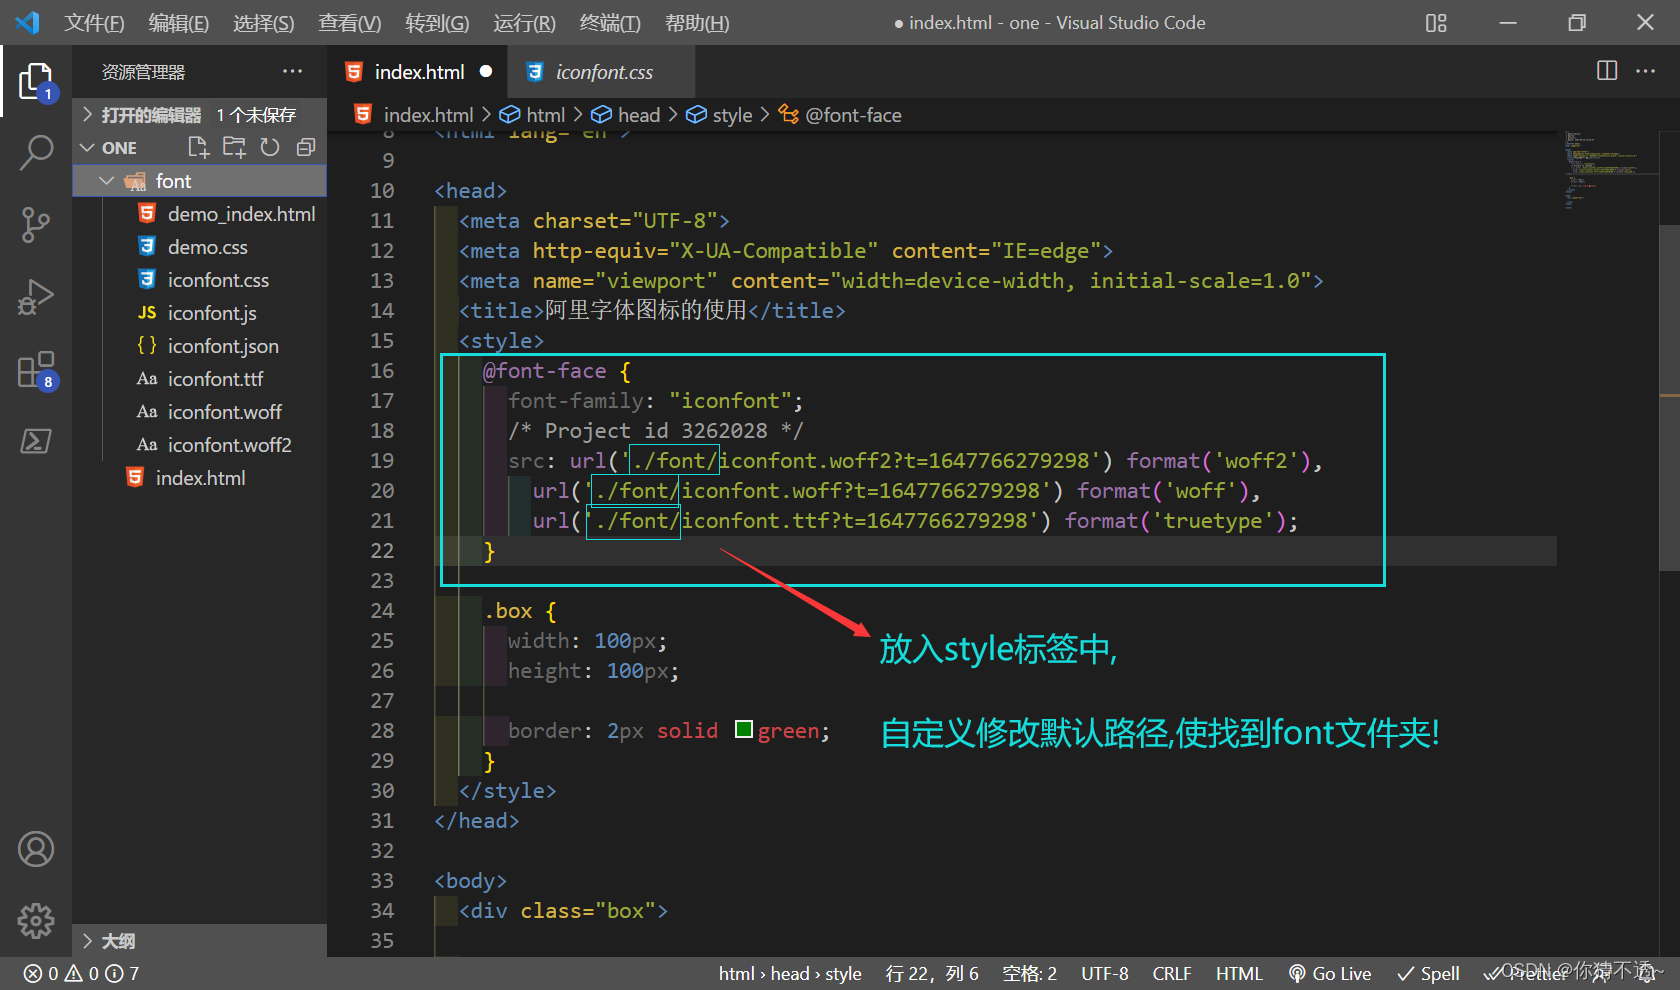Open the 终端(T) menu
The width and height of the screenshot is (1680, 990).
pos(610,22)
